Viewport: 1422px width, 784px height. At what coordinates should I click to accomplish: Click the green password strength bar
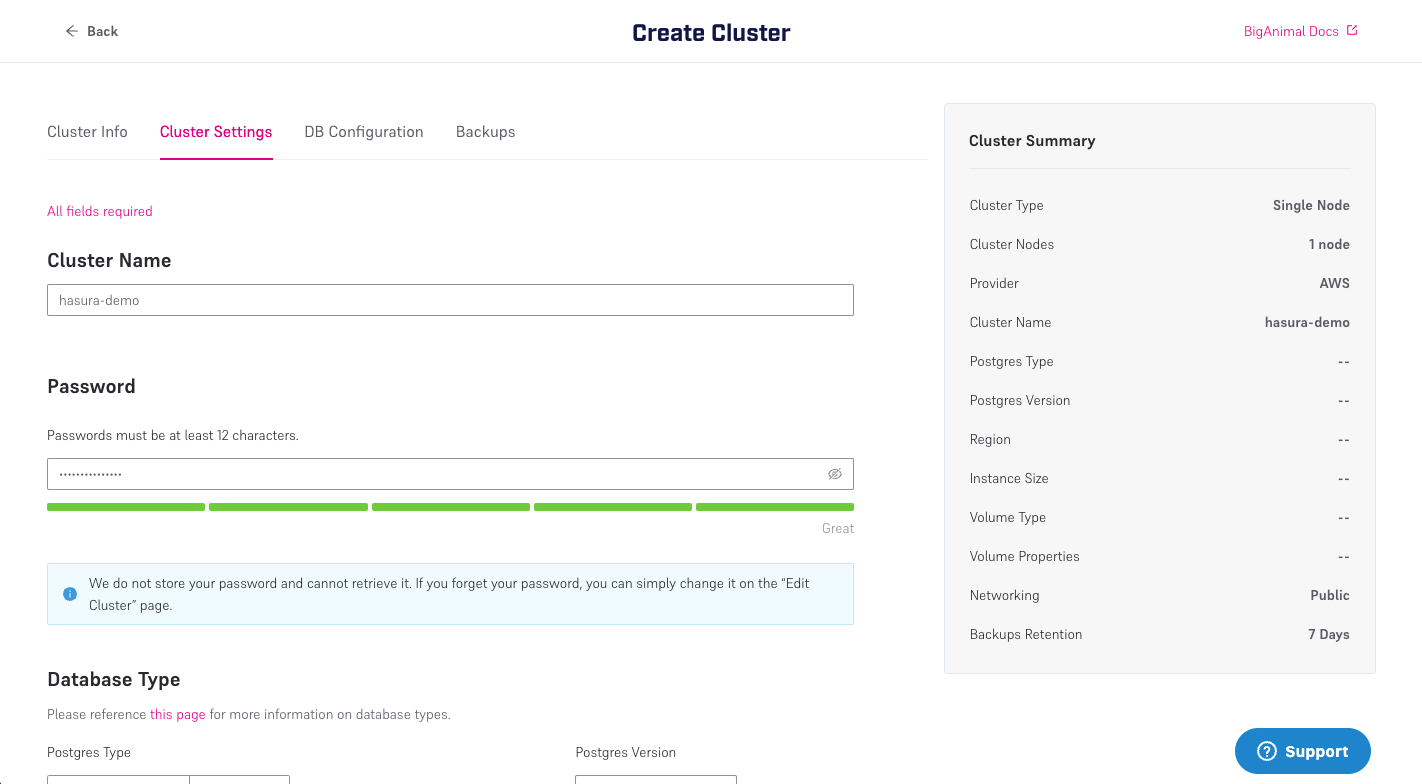(x=450, y=507)
